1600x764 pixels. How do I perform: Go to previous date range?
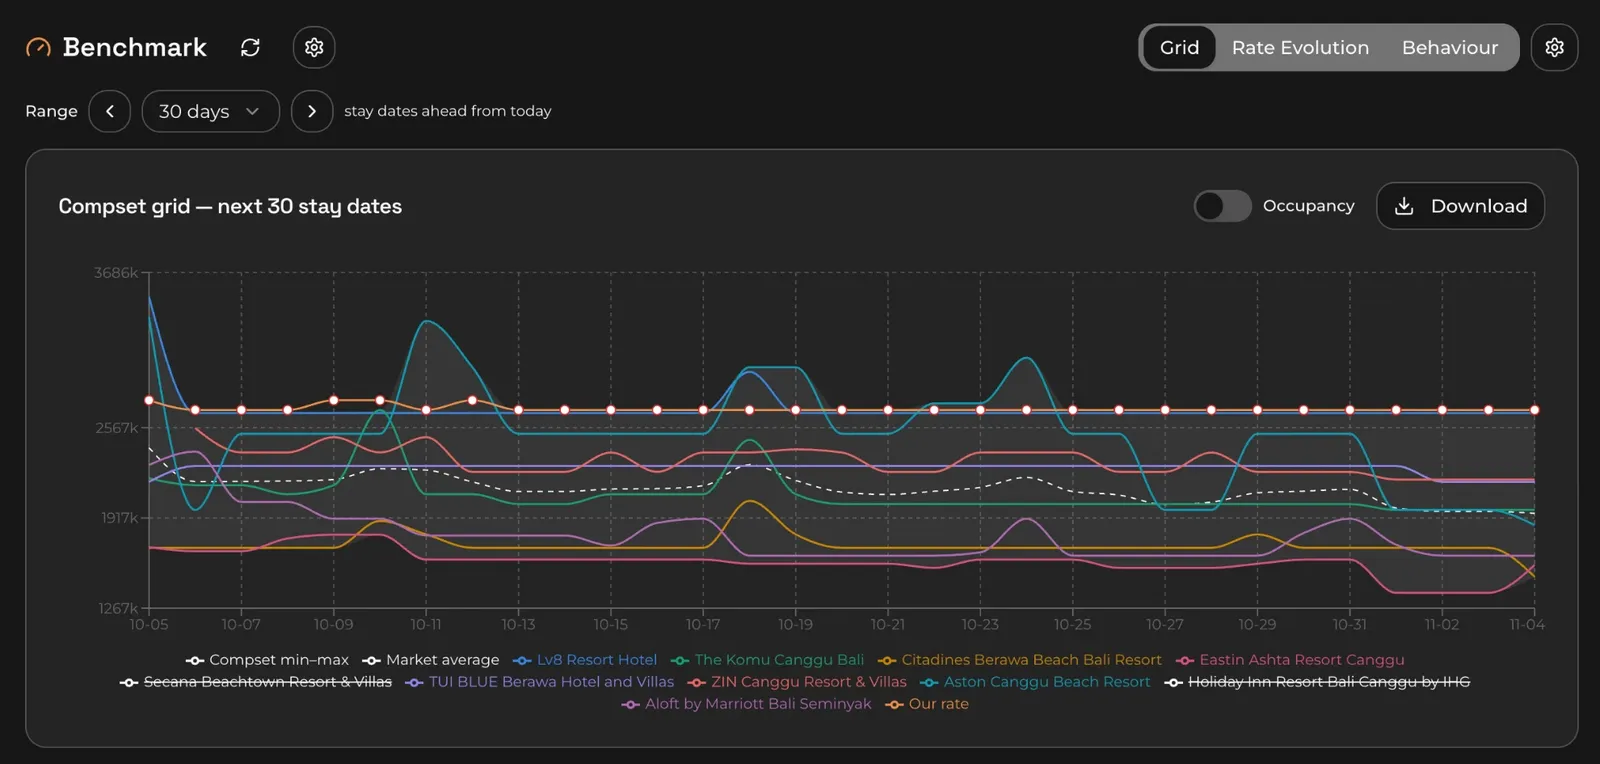tap(110, 111)
